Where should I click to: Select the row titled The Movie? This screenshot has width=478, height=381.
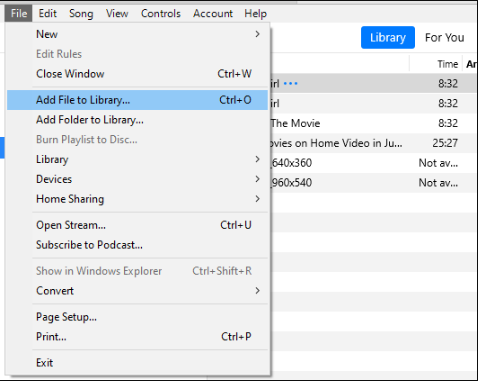point(373,123)
